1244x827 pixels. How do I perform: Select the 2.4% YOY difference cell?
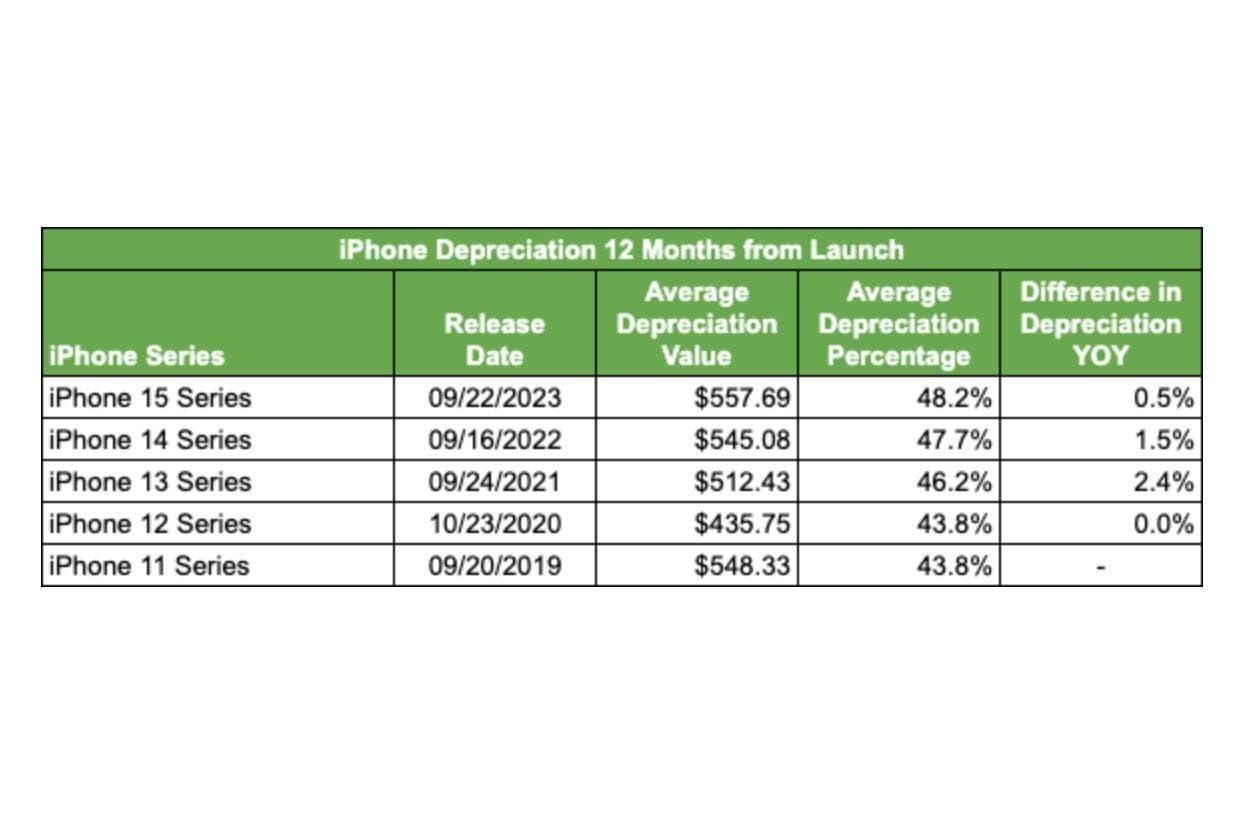(x=1101, y=482)
